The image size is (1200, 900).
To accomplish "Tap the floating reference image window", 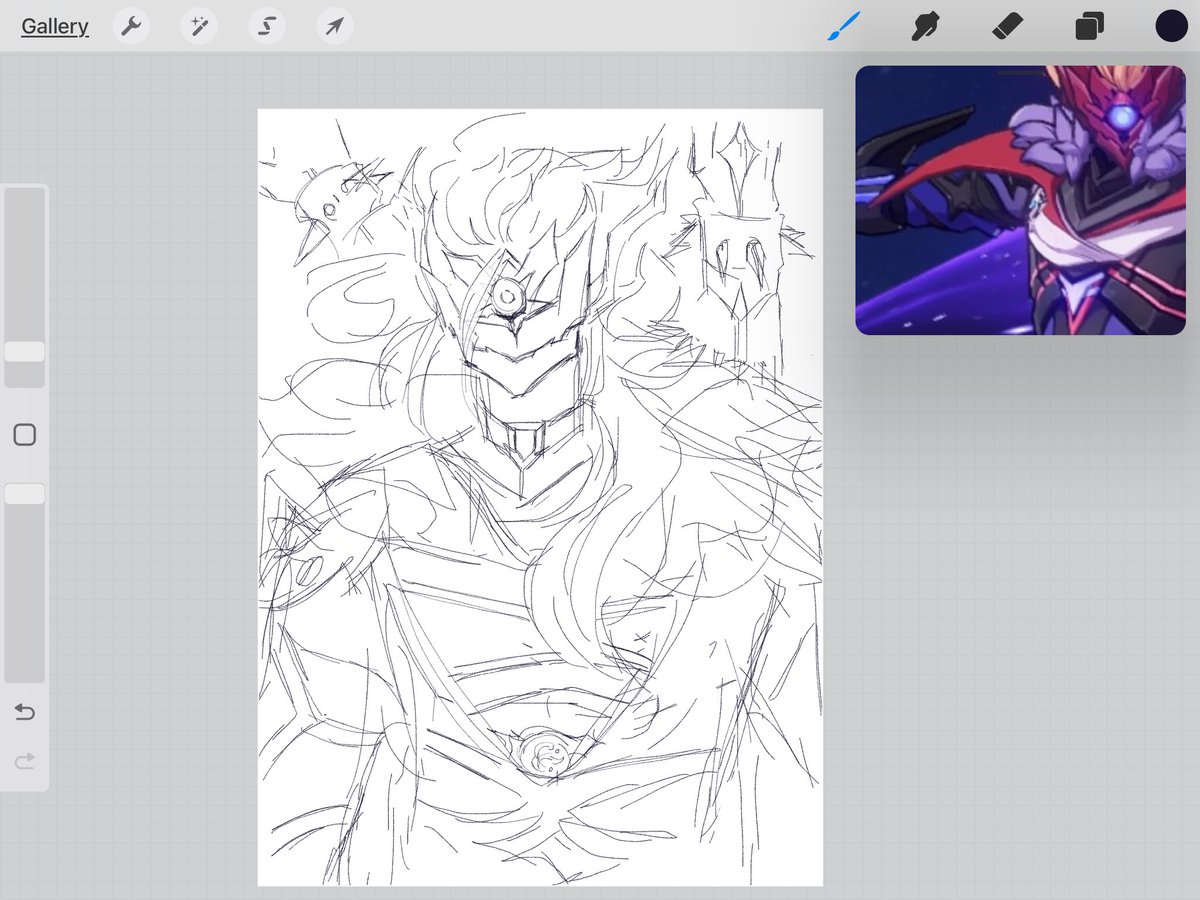I will coord(1020,200).
